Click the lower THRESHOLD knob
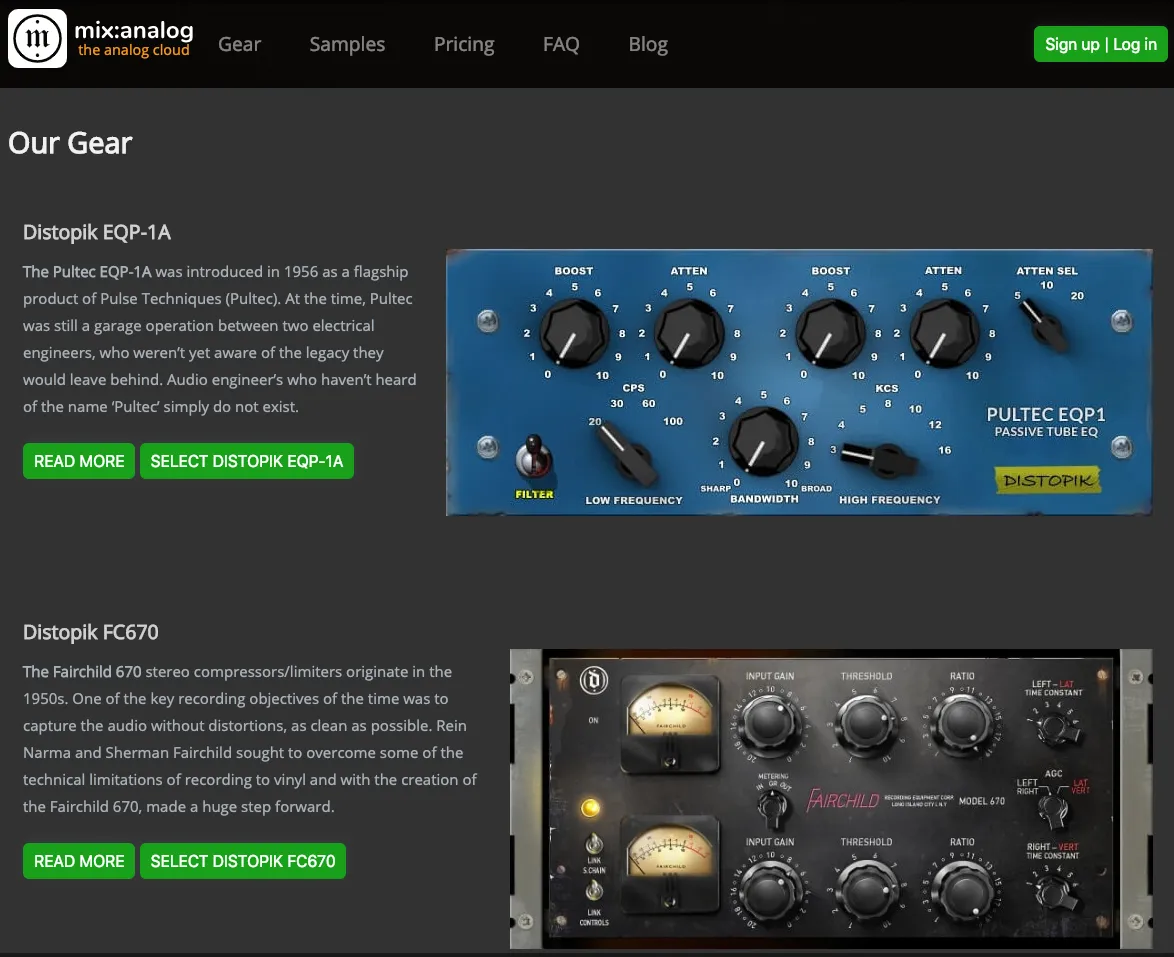This screenshot has width=1174, height=957. [866, 891]
